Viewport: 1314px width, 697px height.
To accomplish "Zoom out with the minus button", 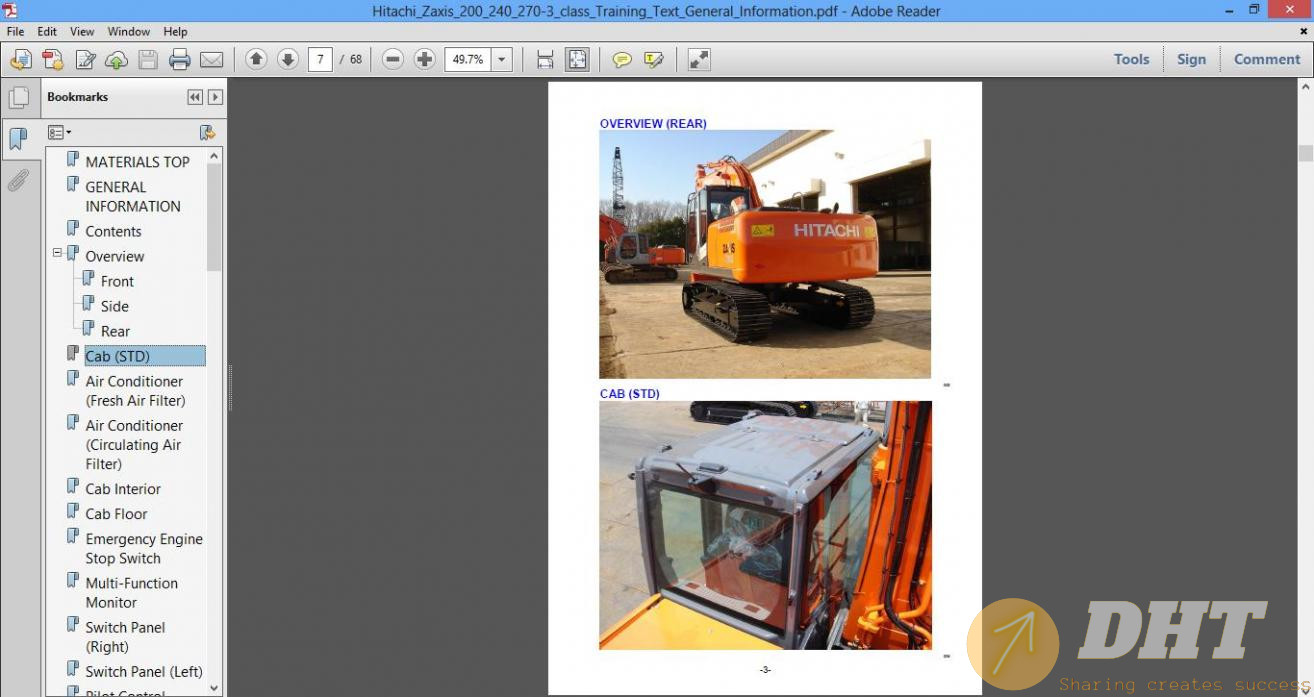I will coord(393,59).
